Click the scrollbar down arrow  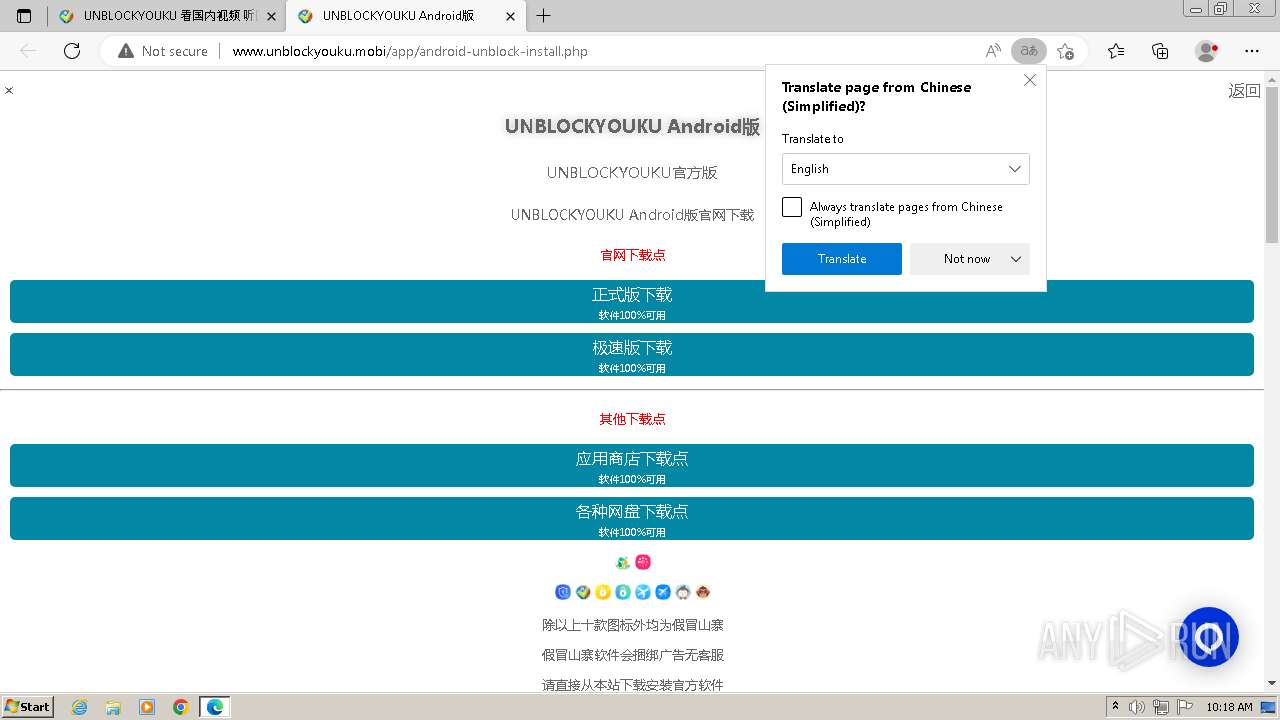[x=1272, y=683]
